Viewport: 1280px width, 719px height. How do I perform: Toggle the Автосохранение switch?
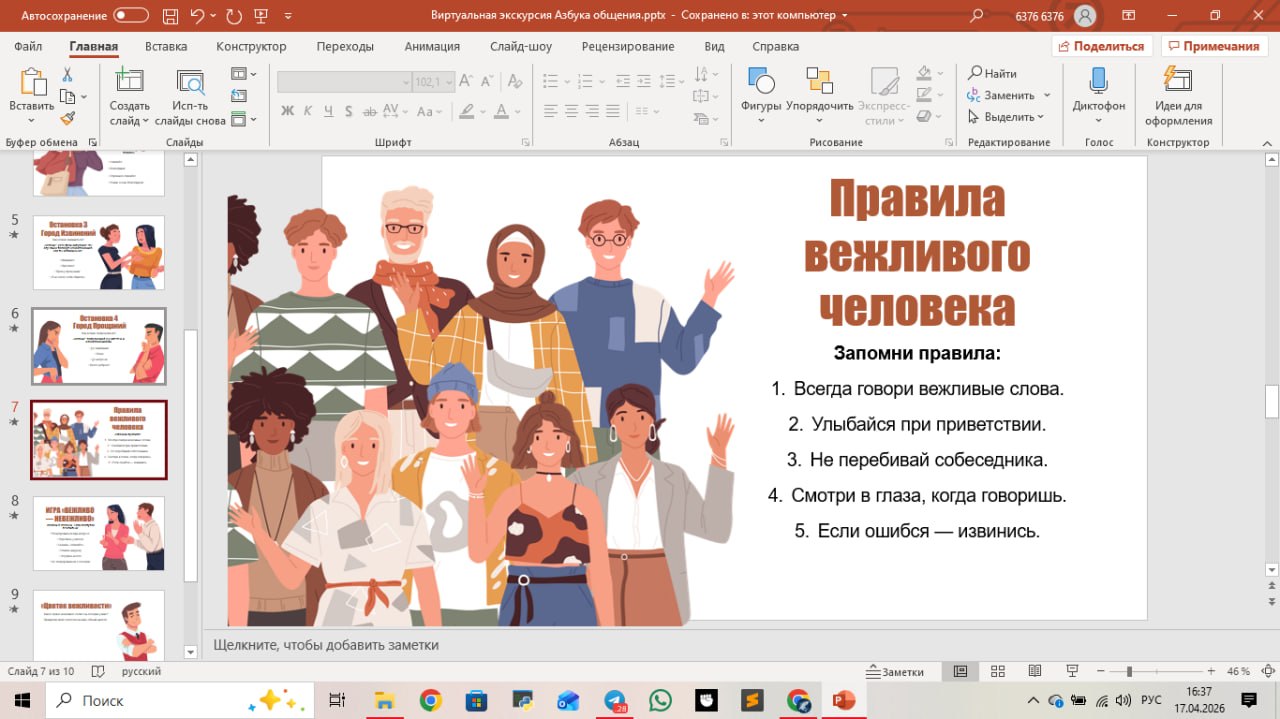click(x=131, y=16)
